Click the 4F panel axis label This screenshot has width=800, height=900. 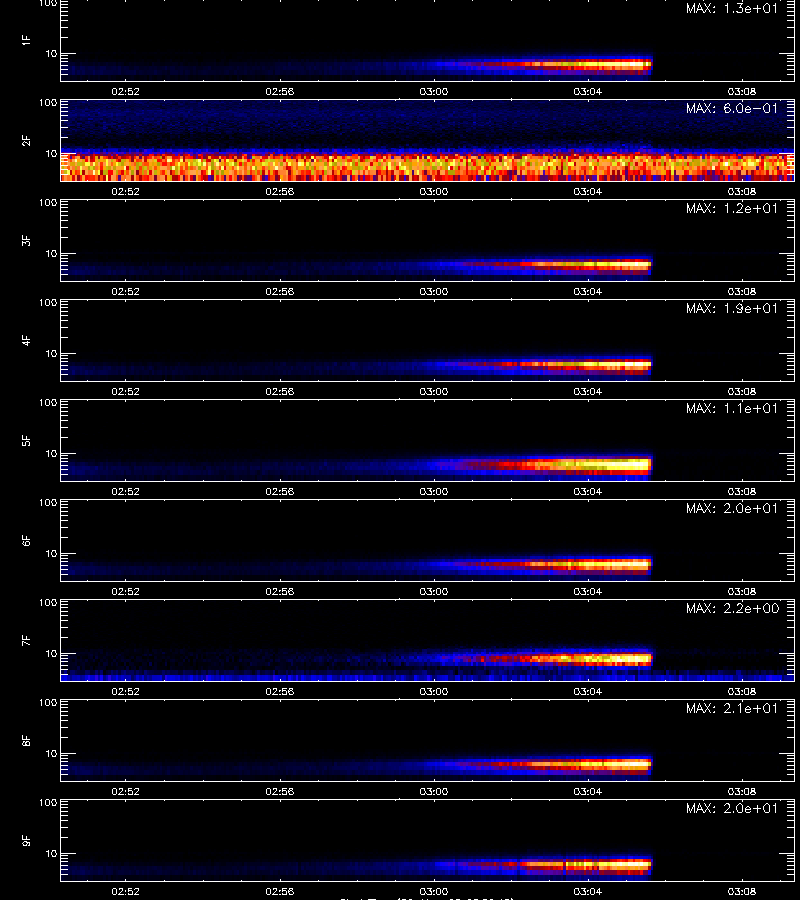pos(26,340)
